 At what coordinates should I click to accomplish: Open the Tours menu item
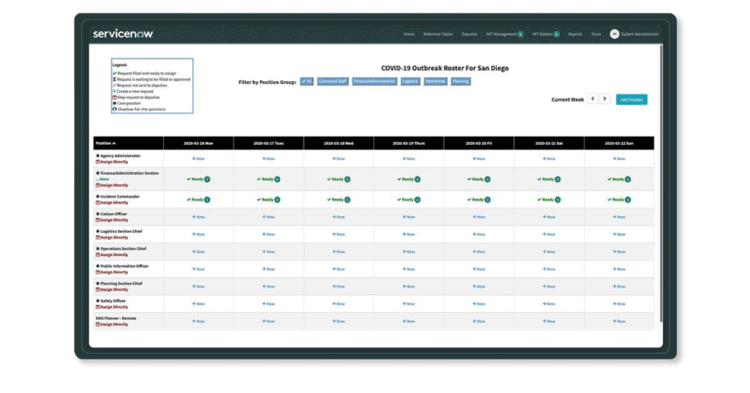(596, 34)
